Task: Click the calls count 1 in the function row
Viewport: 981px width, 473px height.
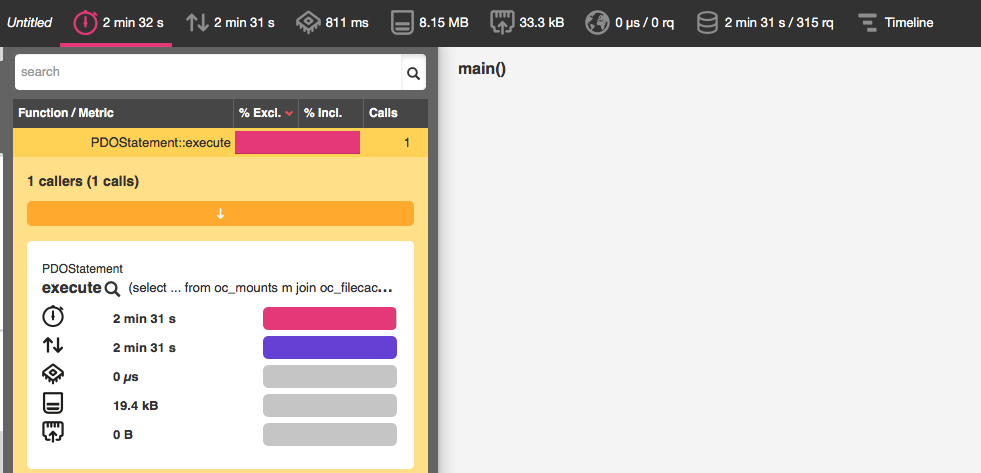Action: (407, 143)
